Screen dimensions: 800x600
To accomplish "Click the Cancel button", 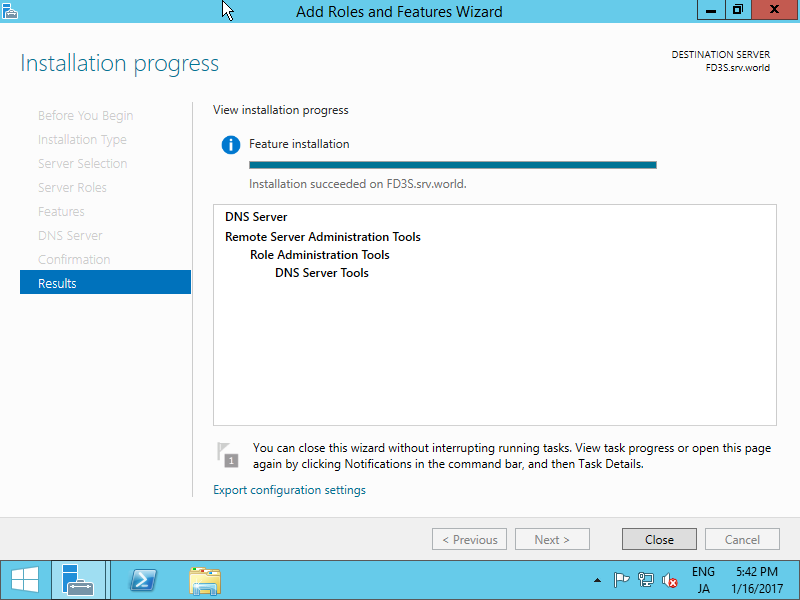I will pos(742,539).
